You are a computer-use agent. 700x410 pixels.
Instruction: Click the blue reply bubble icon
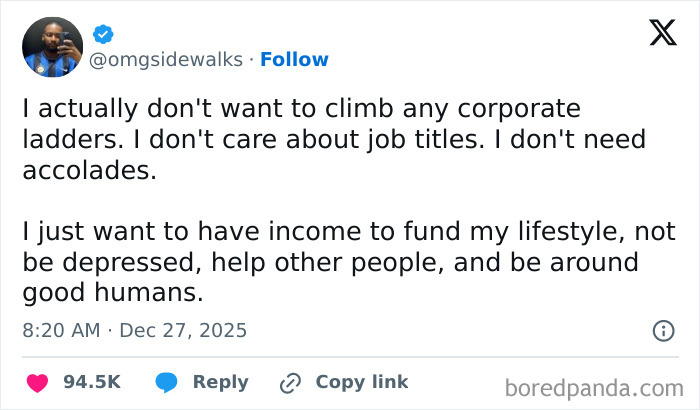(x=167, y=382)
